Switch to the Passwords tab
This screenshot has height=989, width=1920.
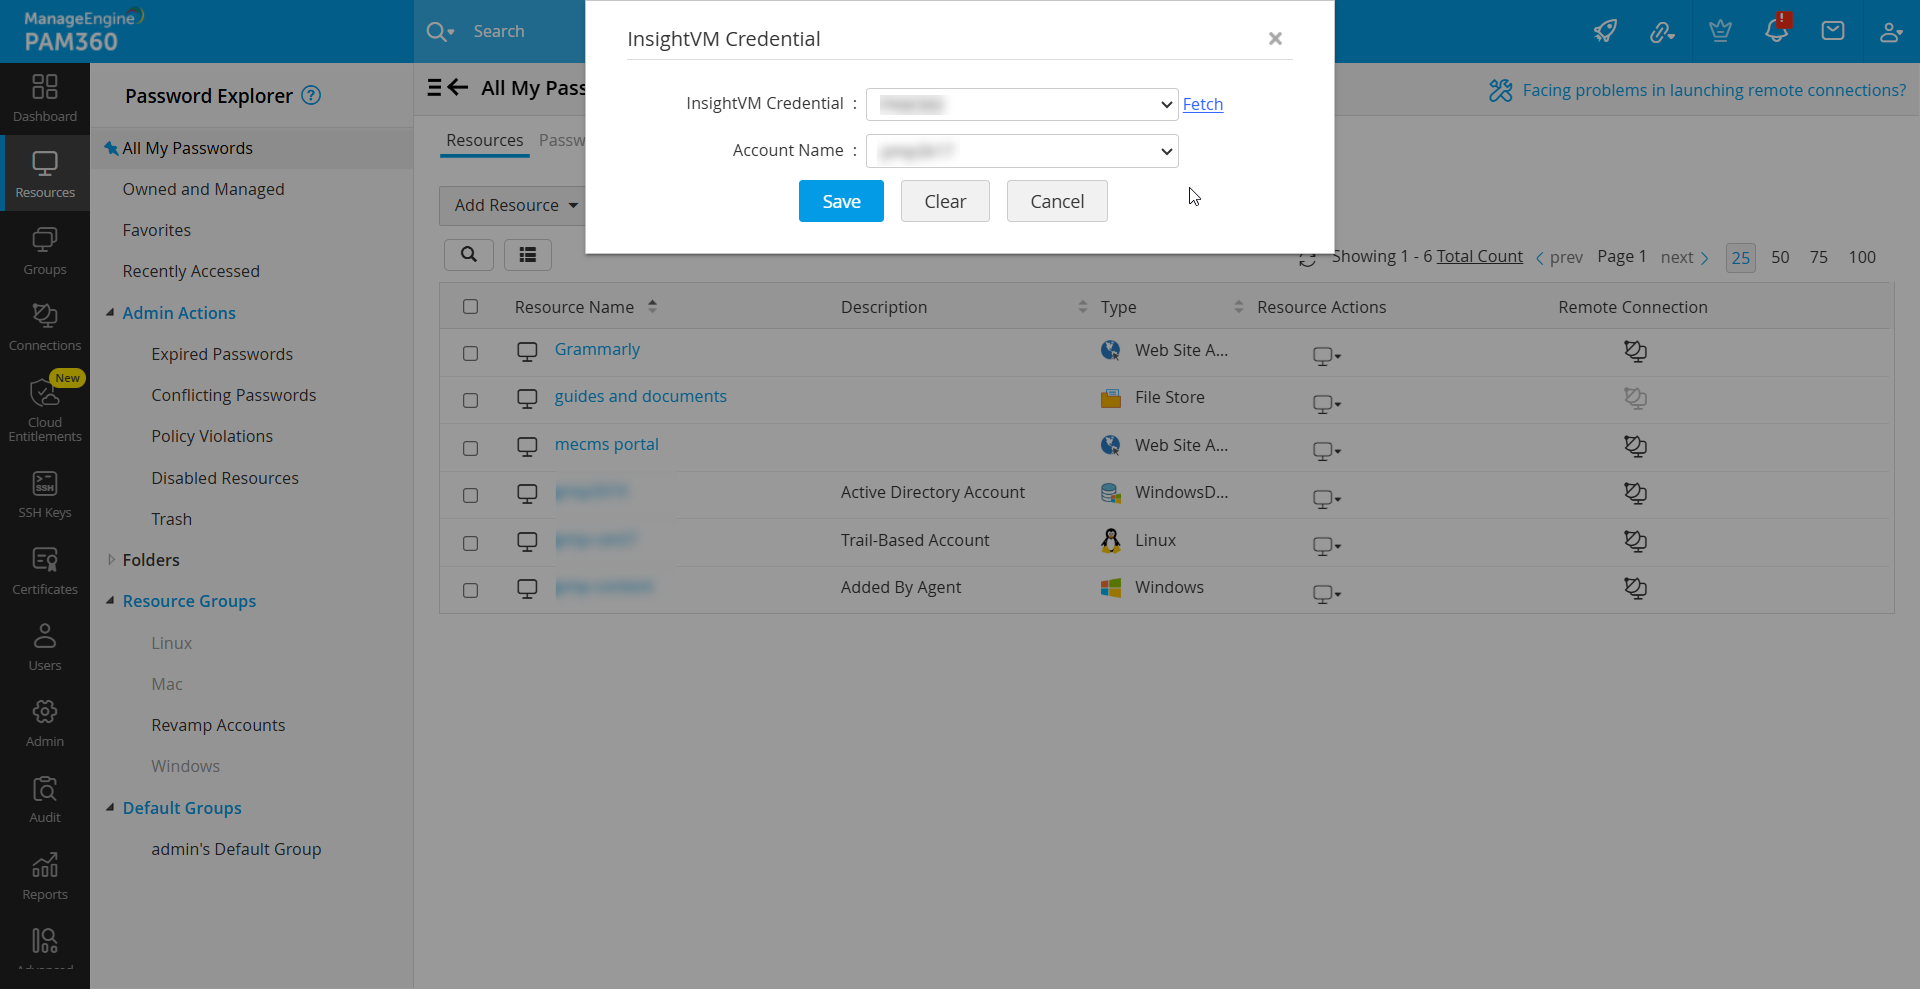(565, 140)
